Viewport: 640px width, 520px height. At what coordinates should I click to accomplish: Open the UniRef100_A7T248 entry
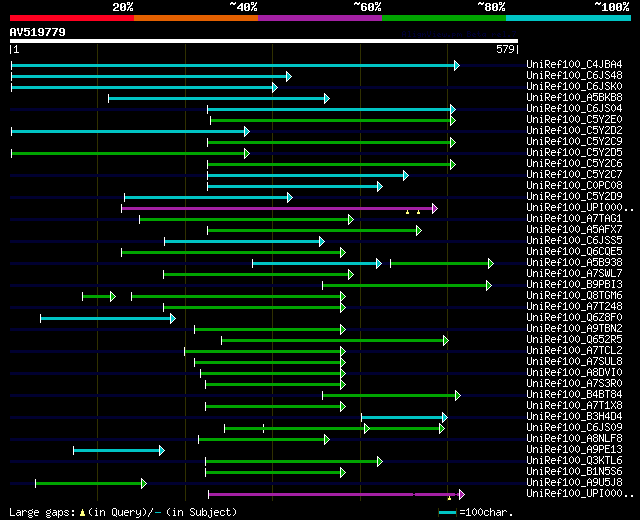[574, 307]
